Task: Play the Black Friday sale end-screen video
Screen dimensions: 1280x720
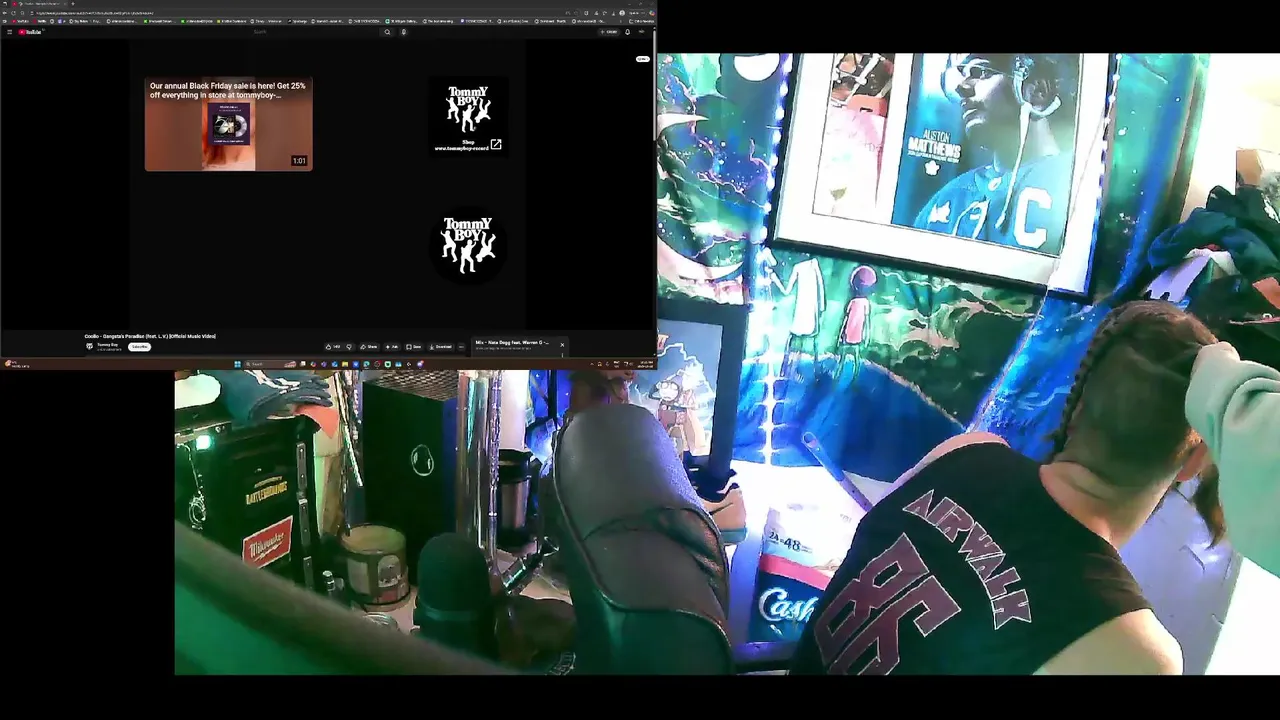Action: 228,124
